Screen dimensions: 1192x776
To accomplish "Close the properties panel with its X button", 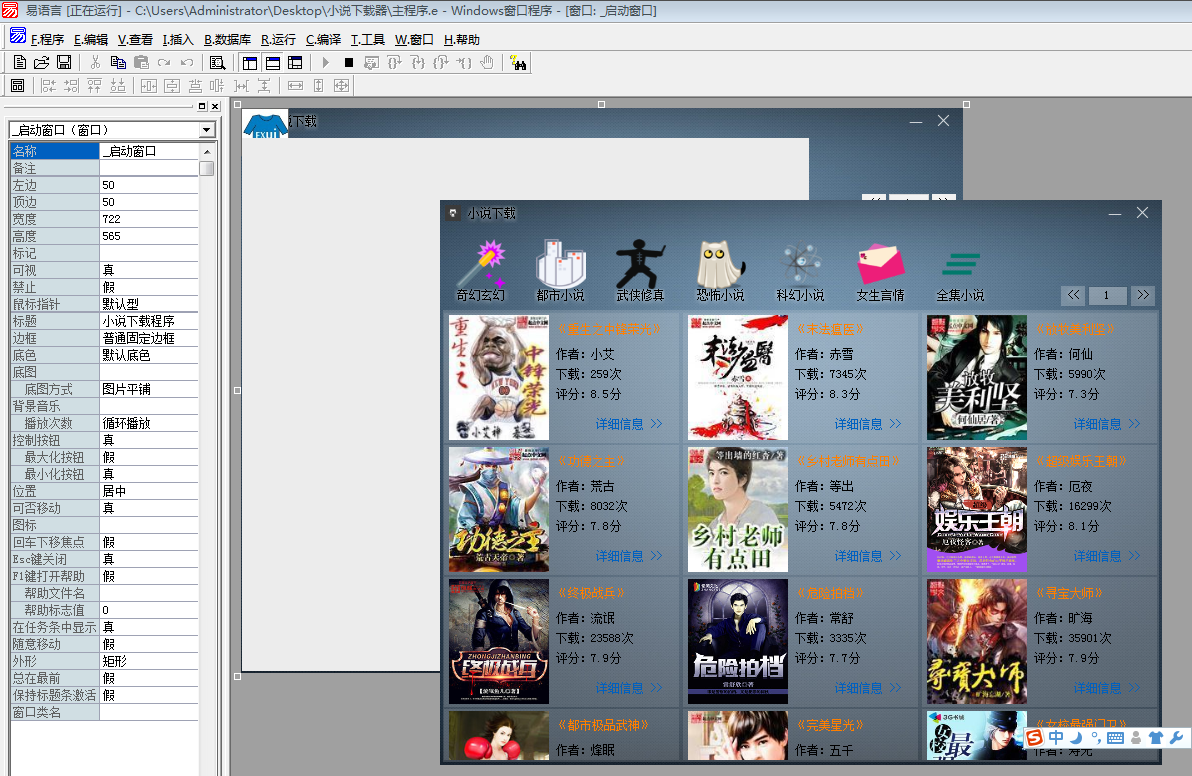I will click(215, 106).
